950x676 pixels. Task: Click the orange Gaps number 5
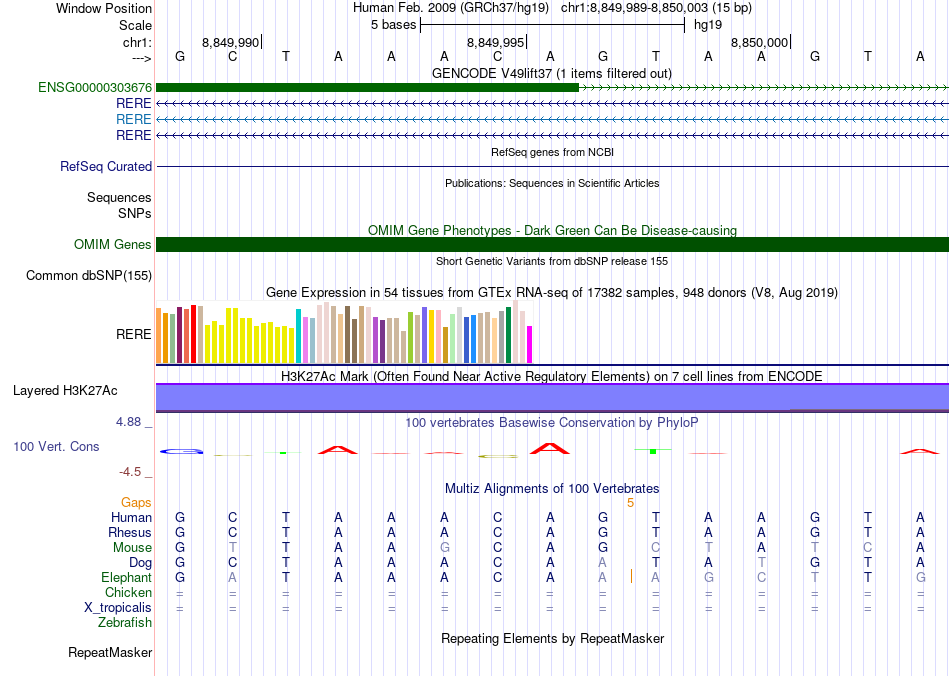[x=630, y=503]
